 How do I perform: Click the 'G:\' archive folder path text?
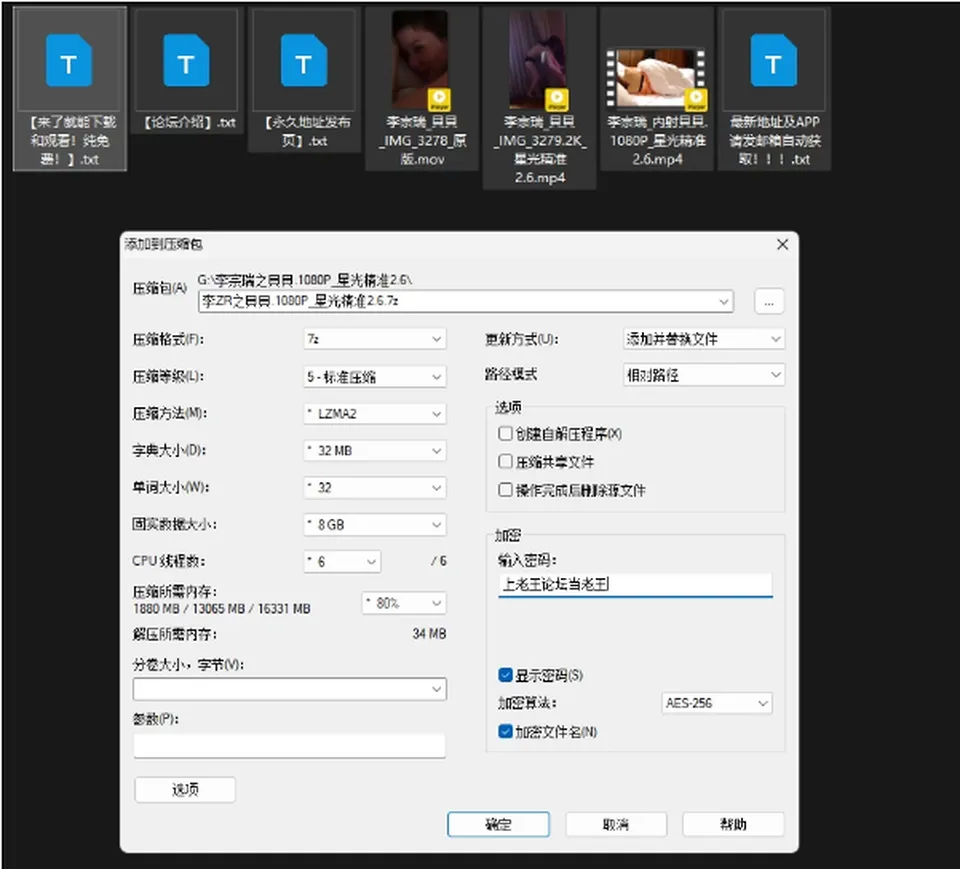[304, 280]
